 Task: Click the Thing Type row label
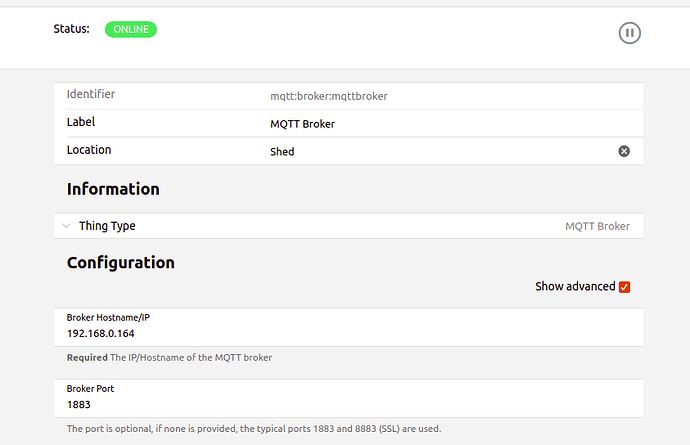pyautogui.click(x=107, y=226)
